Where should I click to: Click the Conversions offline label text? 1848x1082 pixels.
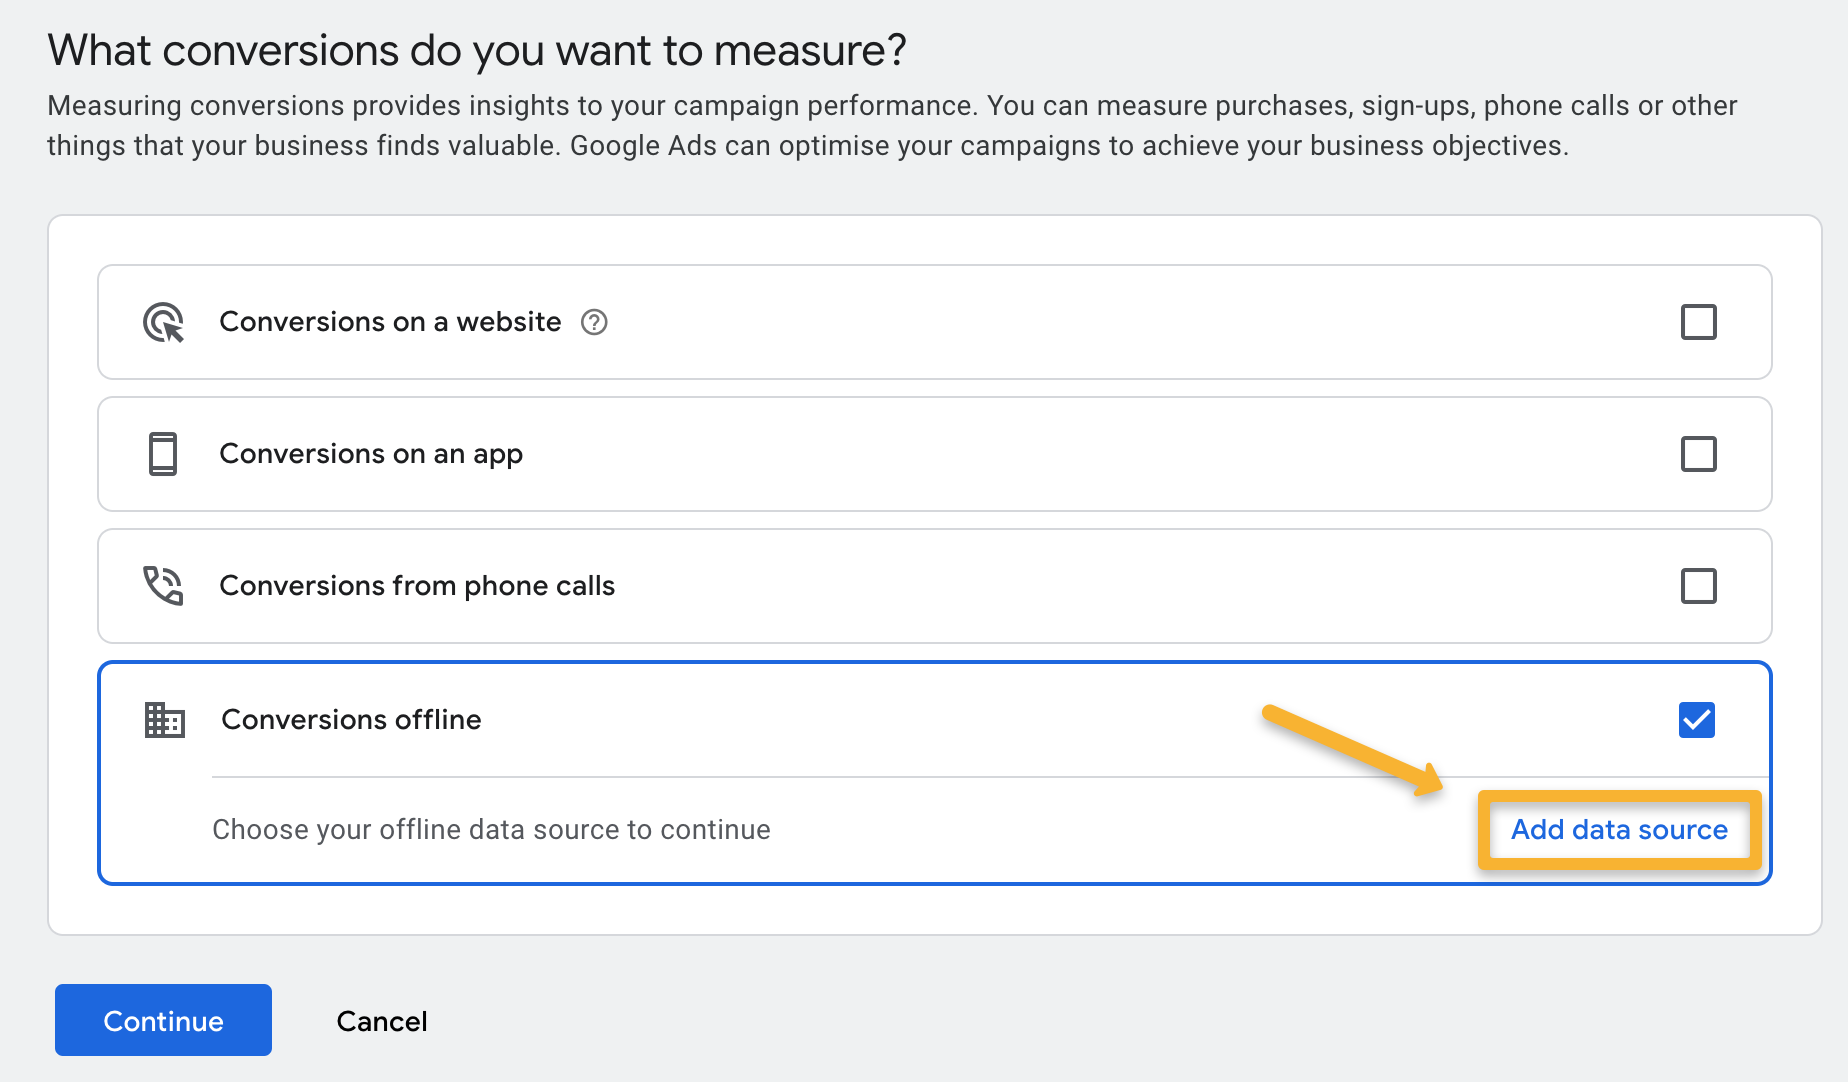[351, 720]
